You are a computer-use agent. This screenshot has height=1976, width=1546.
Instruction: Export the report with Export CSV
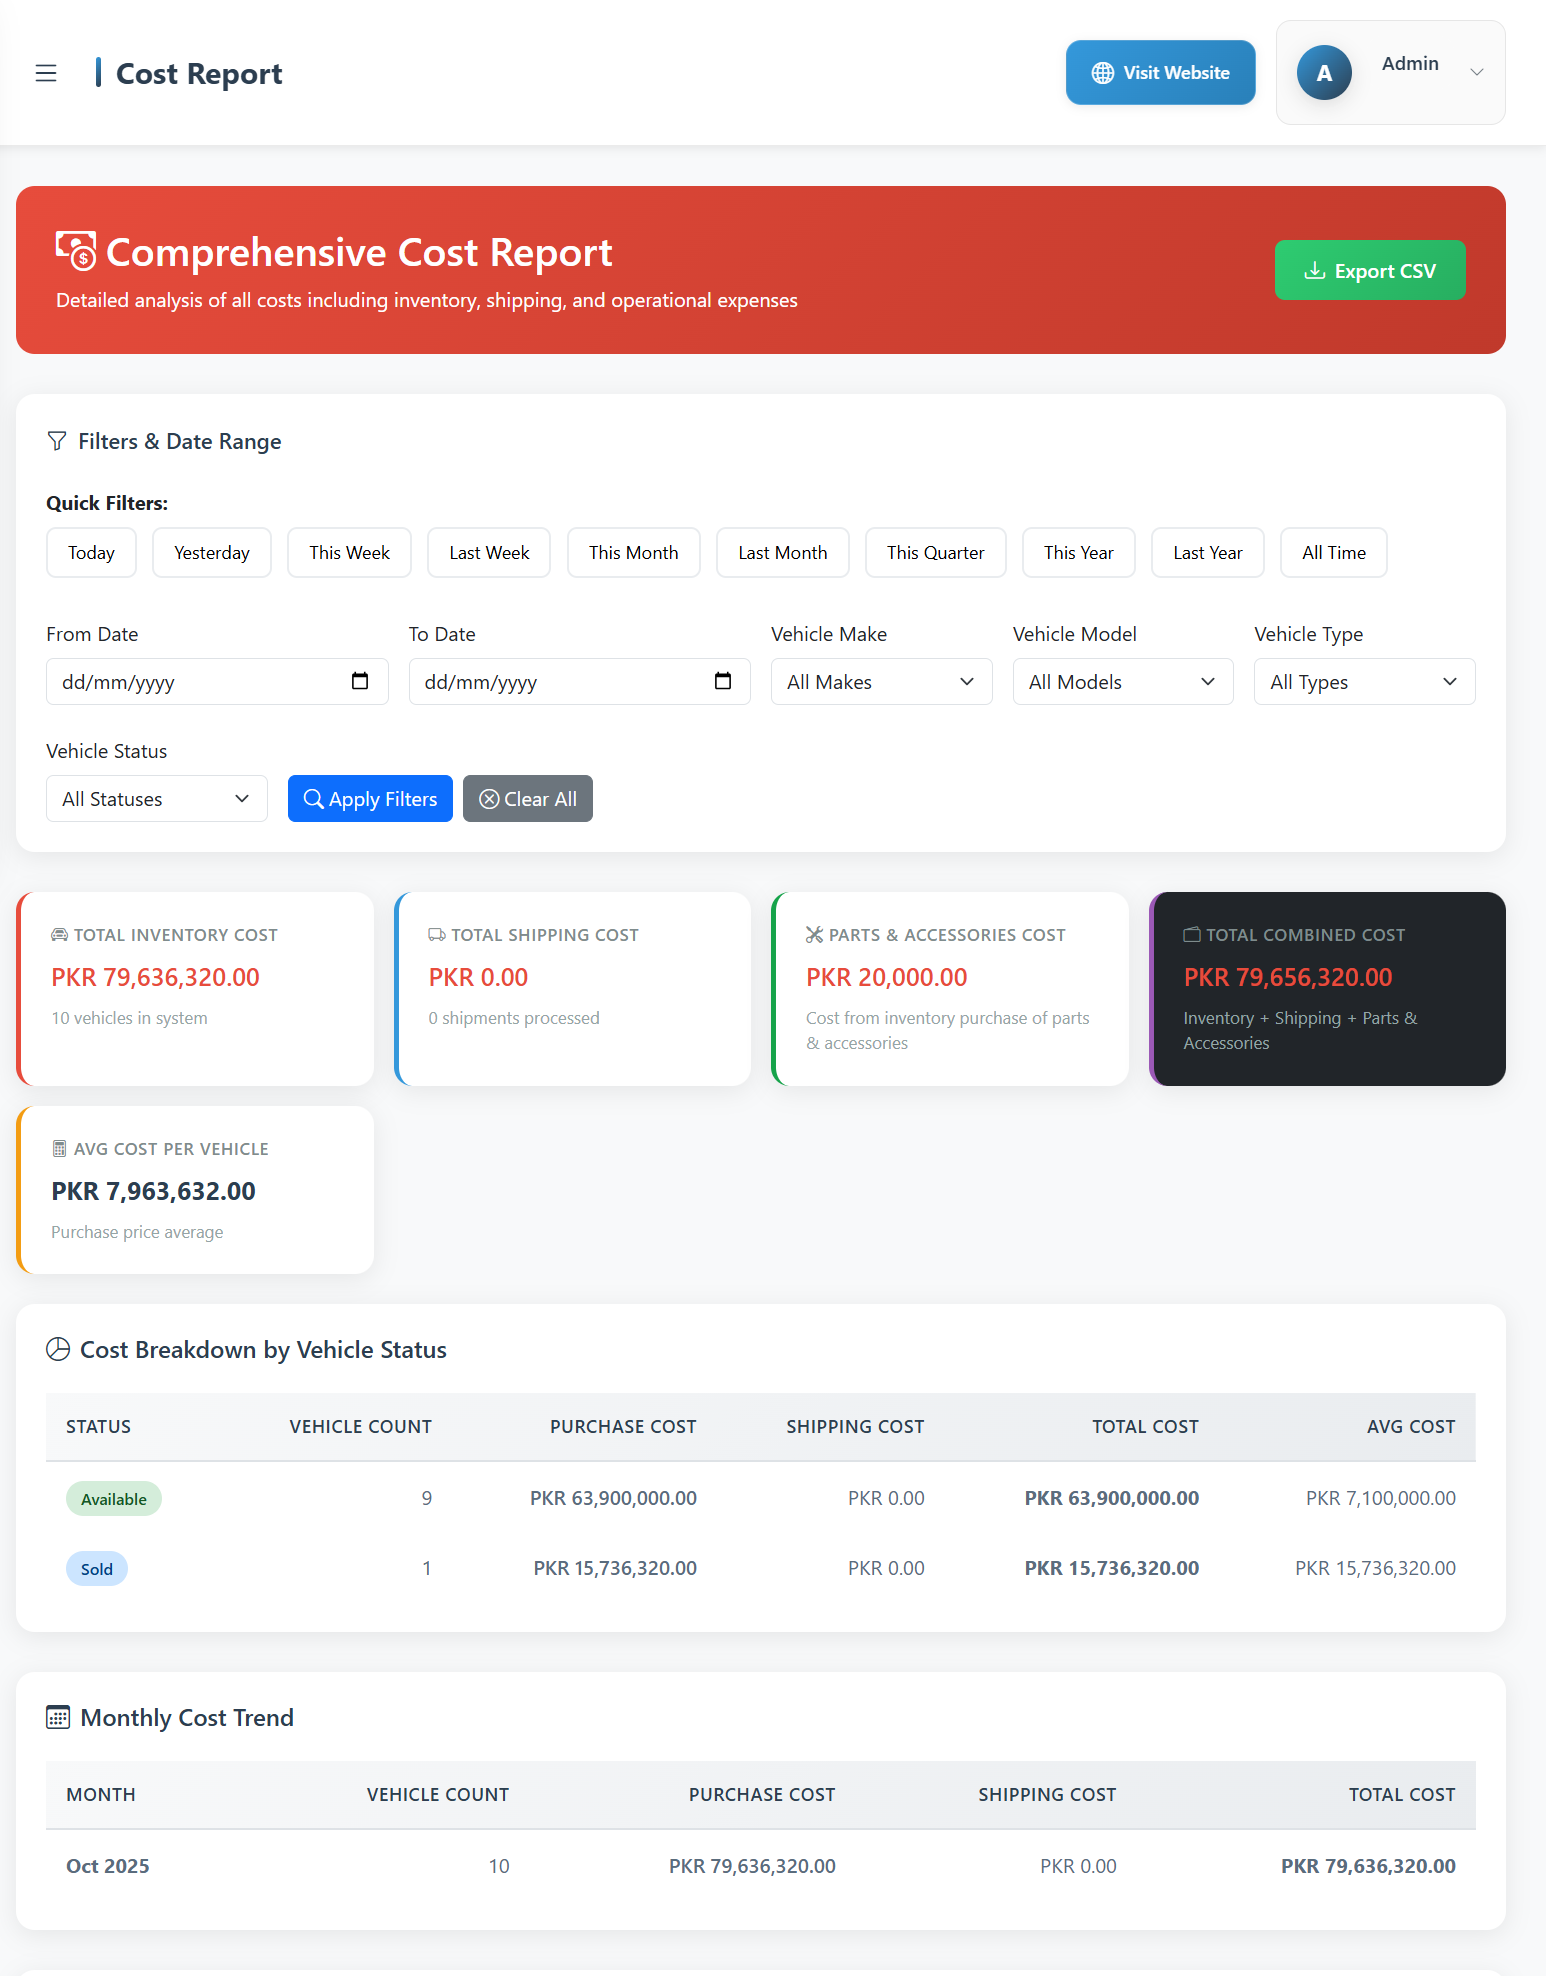tap(1369, 270)
